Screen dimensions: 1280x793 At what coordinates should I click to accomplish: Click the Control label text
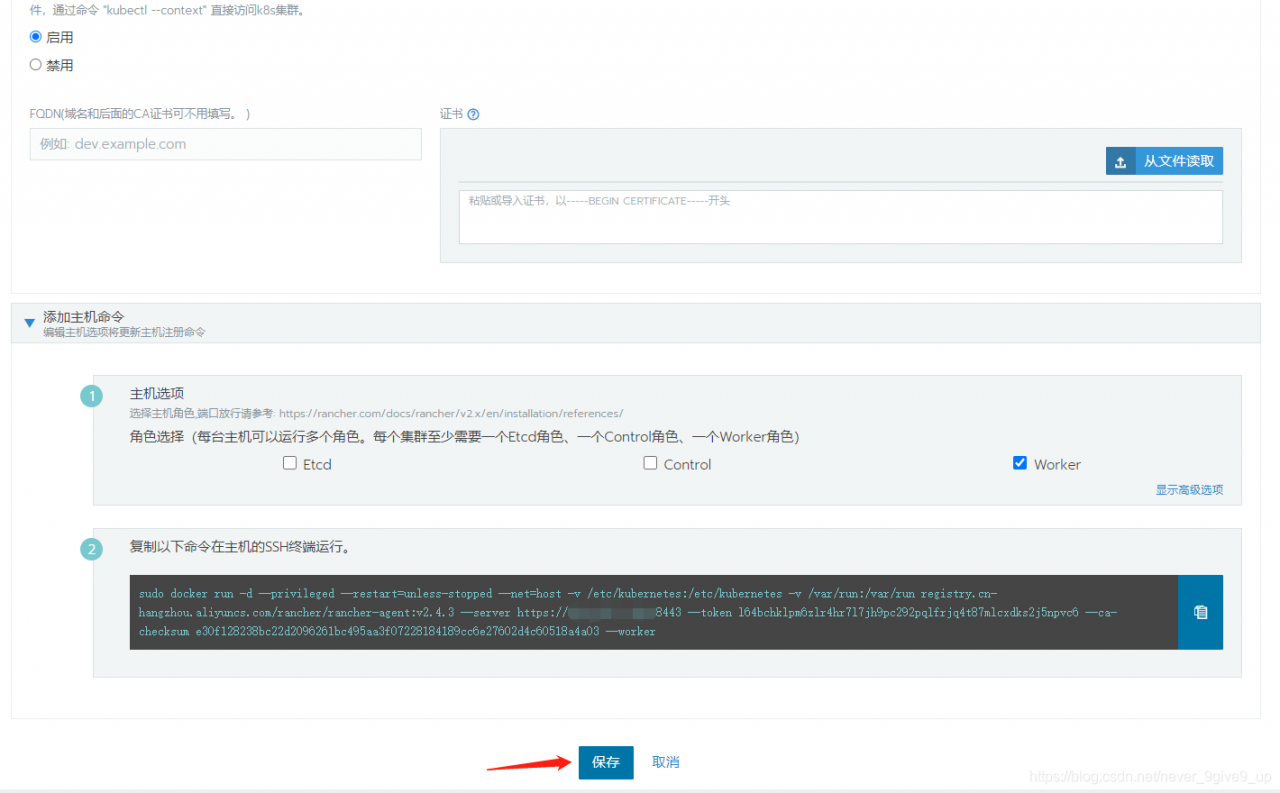tap(688, 464)
